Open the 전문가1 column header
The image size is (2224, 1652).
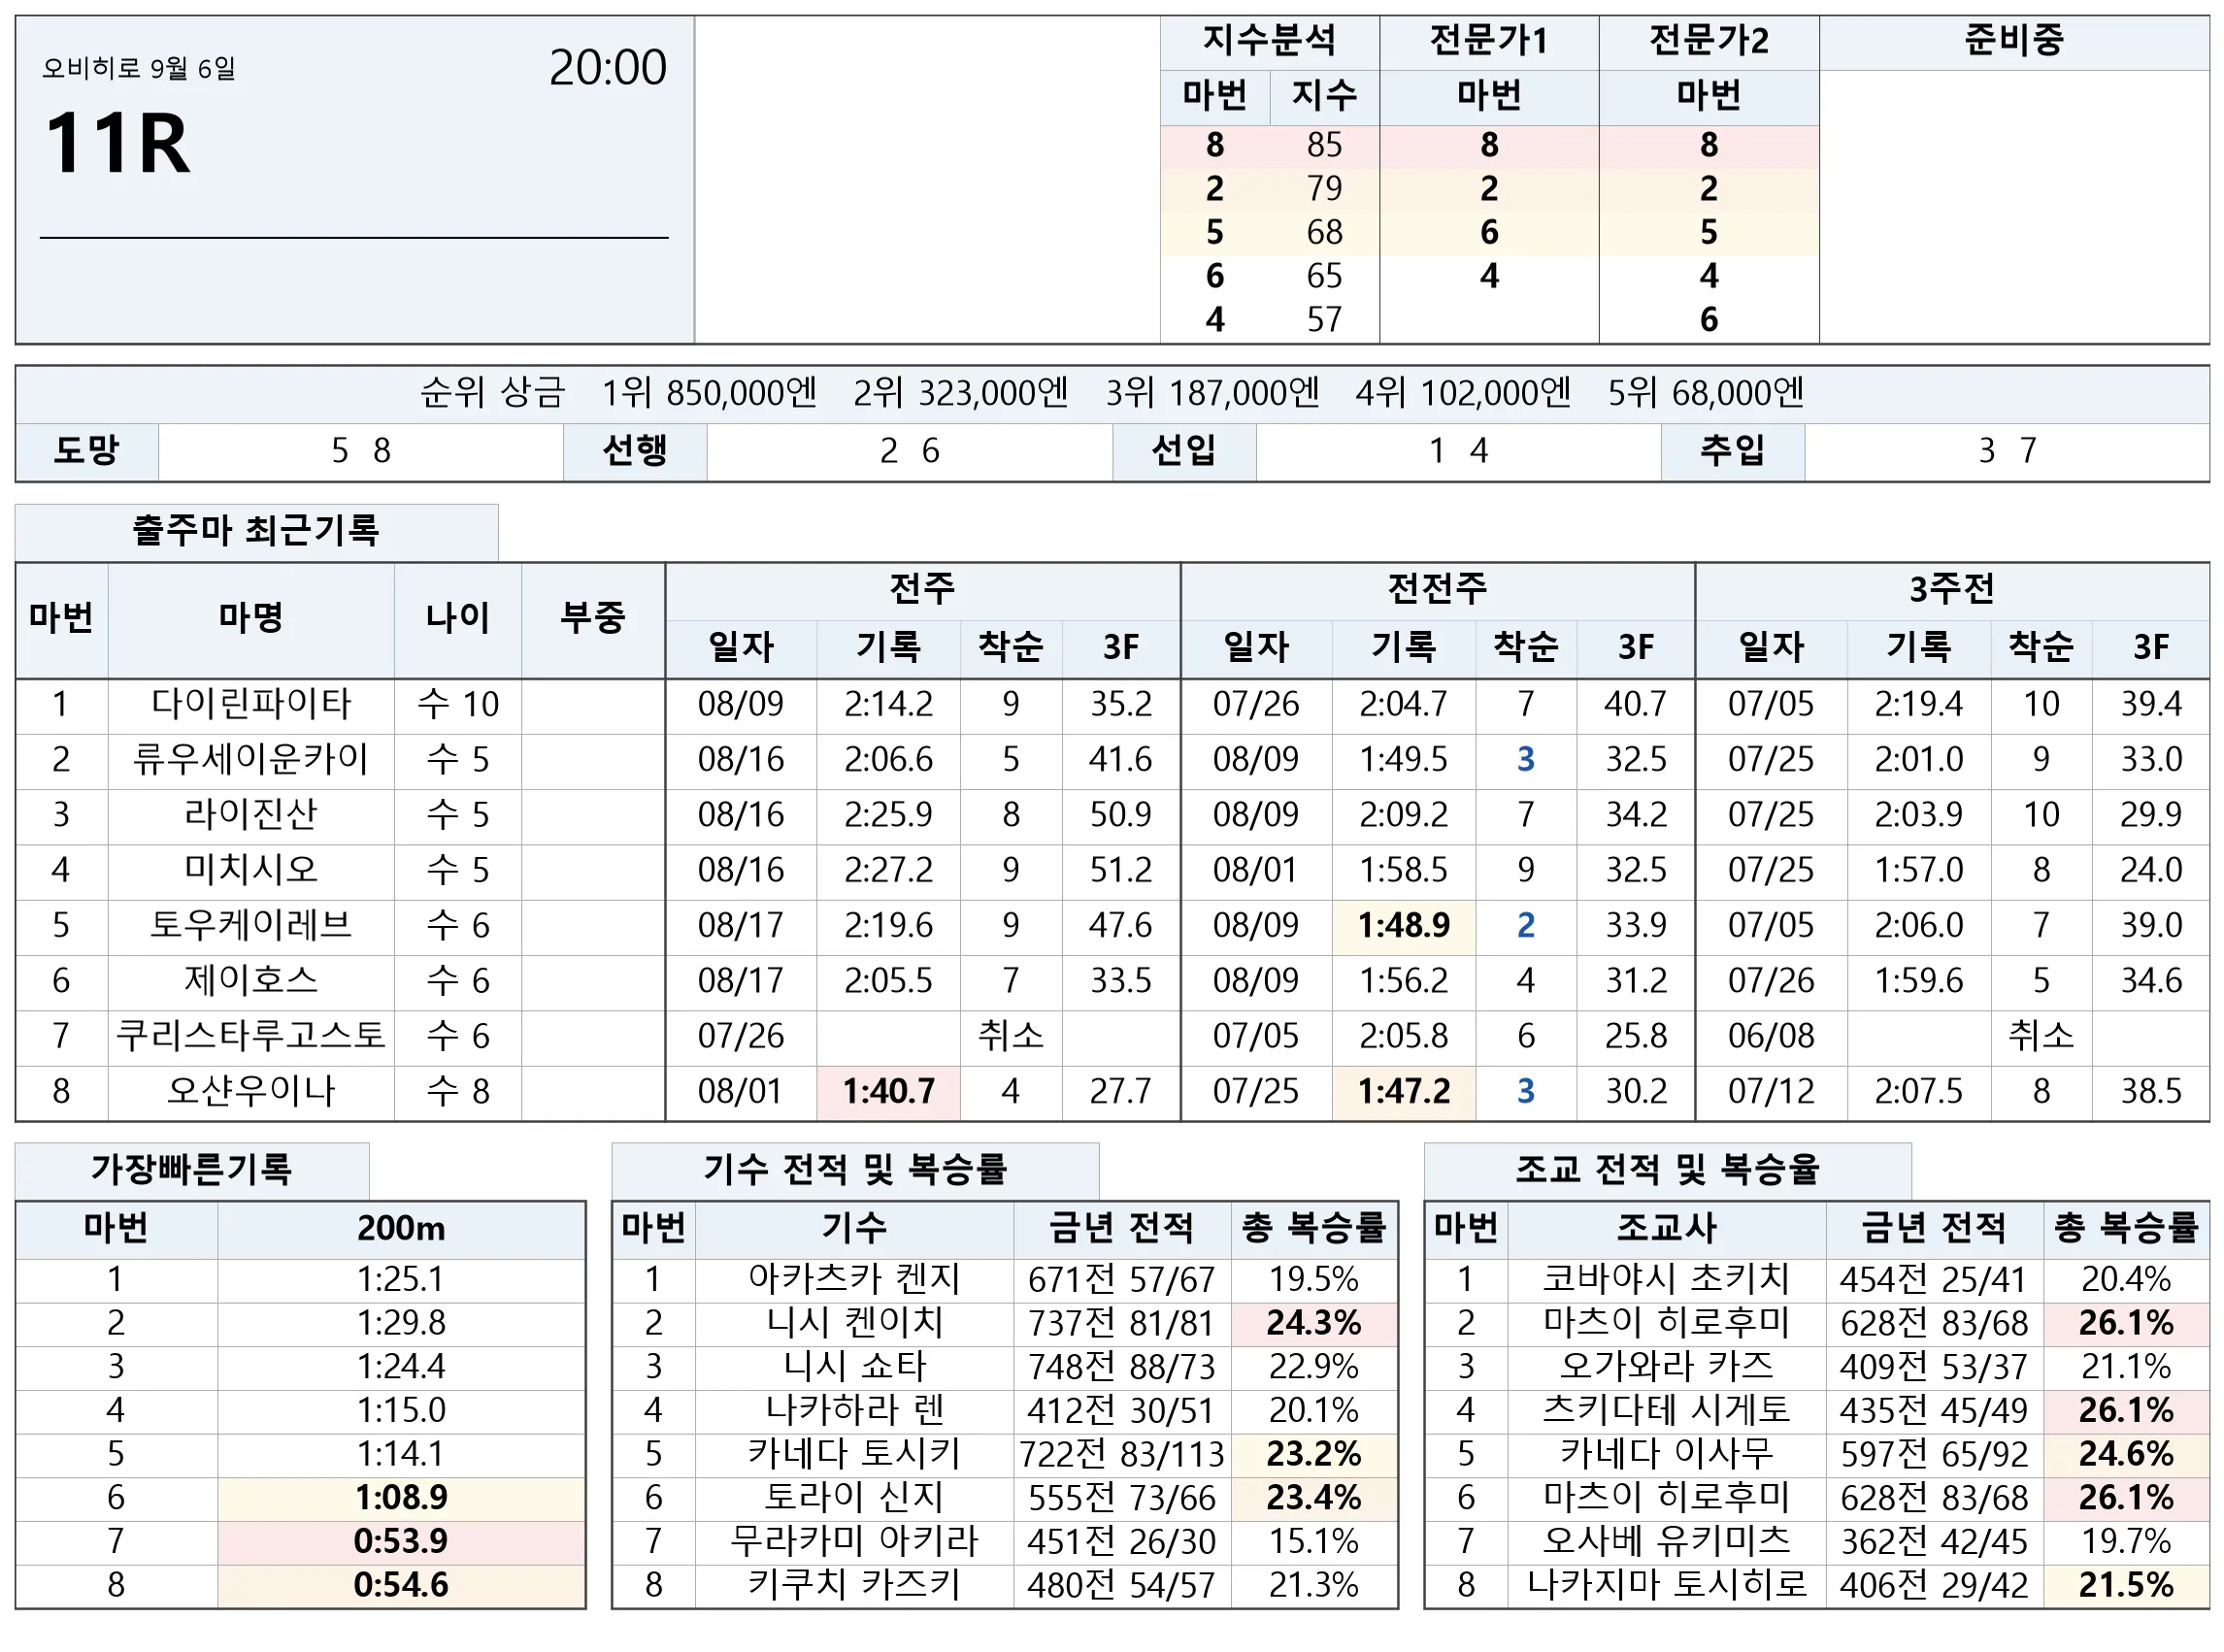(1489, 41)
